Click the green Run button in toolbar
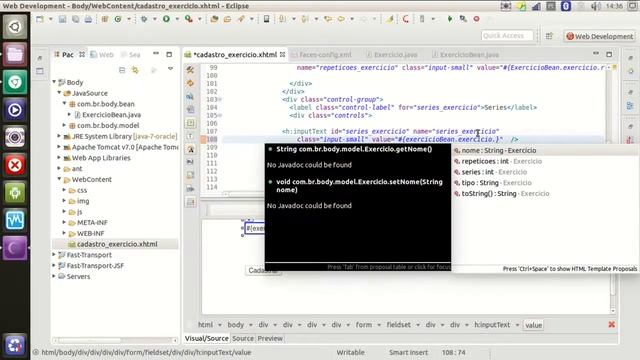The image size is (640, 360). tap(166, 19)
